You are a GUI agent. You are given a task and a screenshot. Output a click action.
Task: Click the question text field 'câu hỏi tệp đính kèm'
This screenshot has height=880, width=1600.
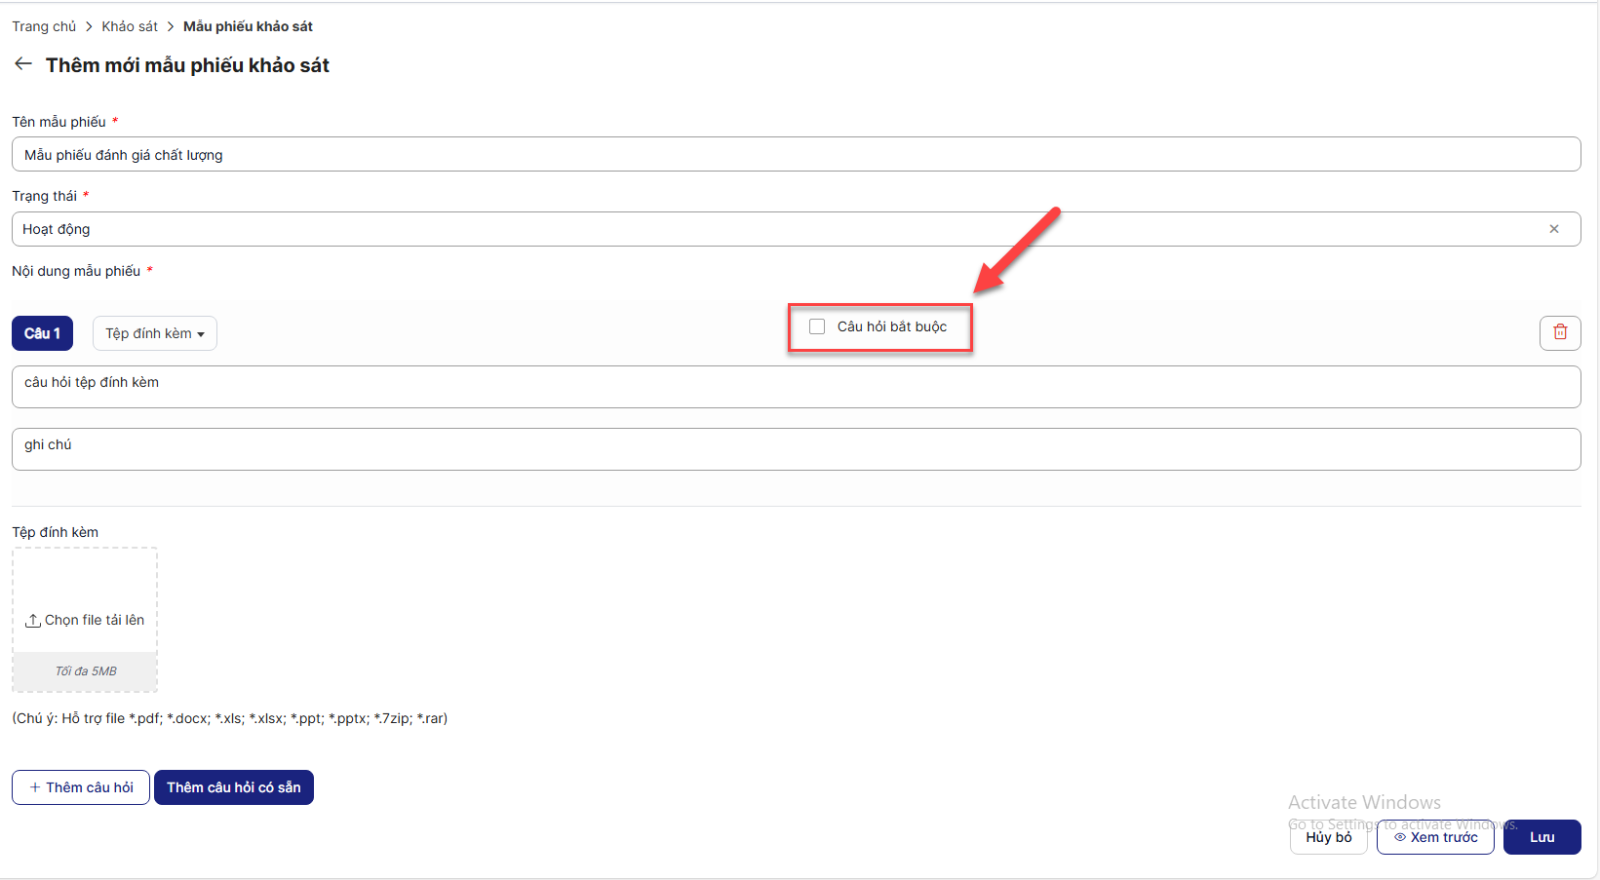pyautogui.click(x=795, y=386)
